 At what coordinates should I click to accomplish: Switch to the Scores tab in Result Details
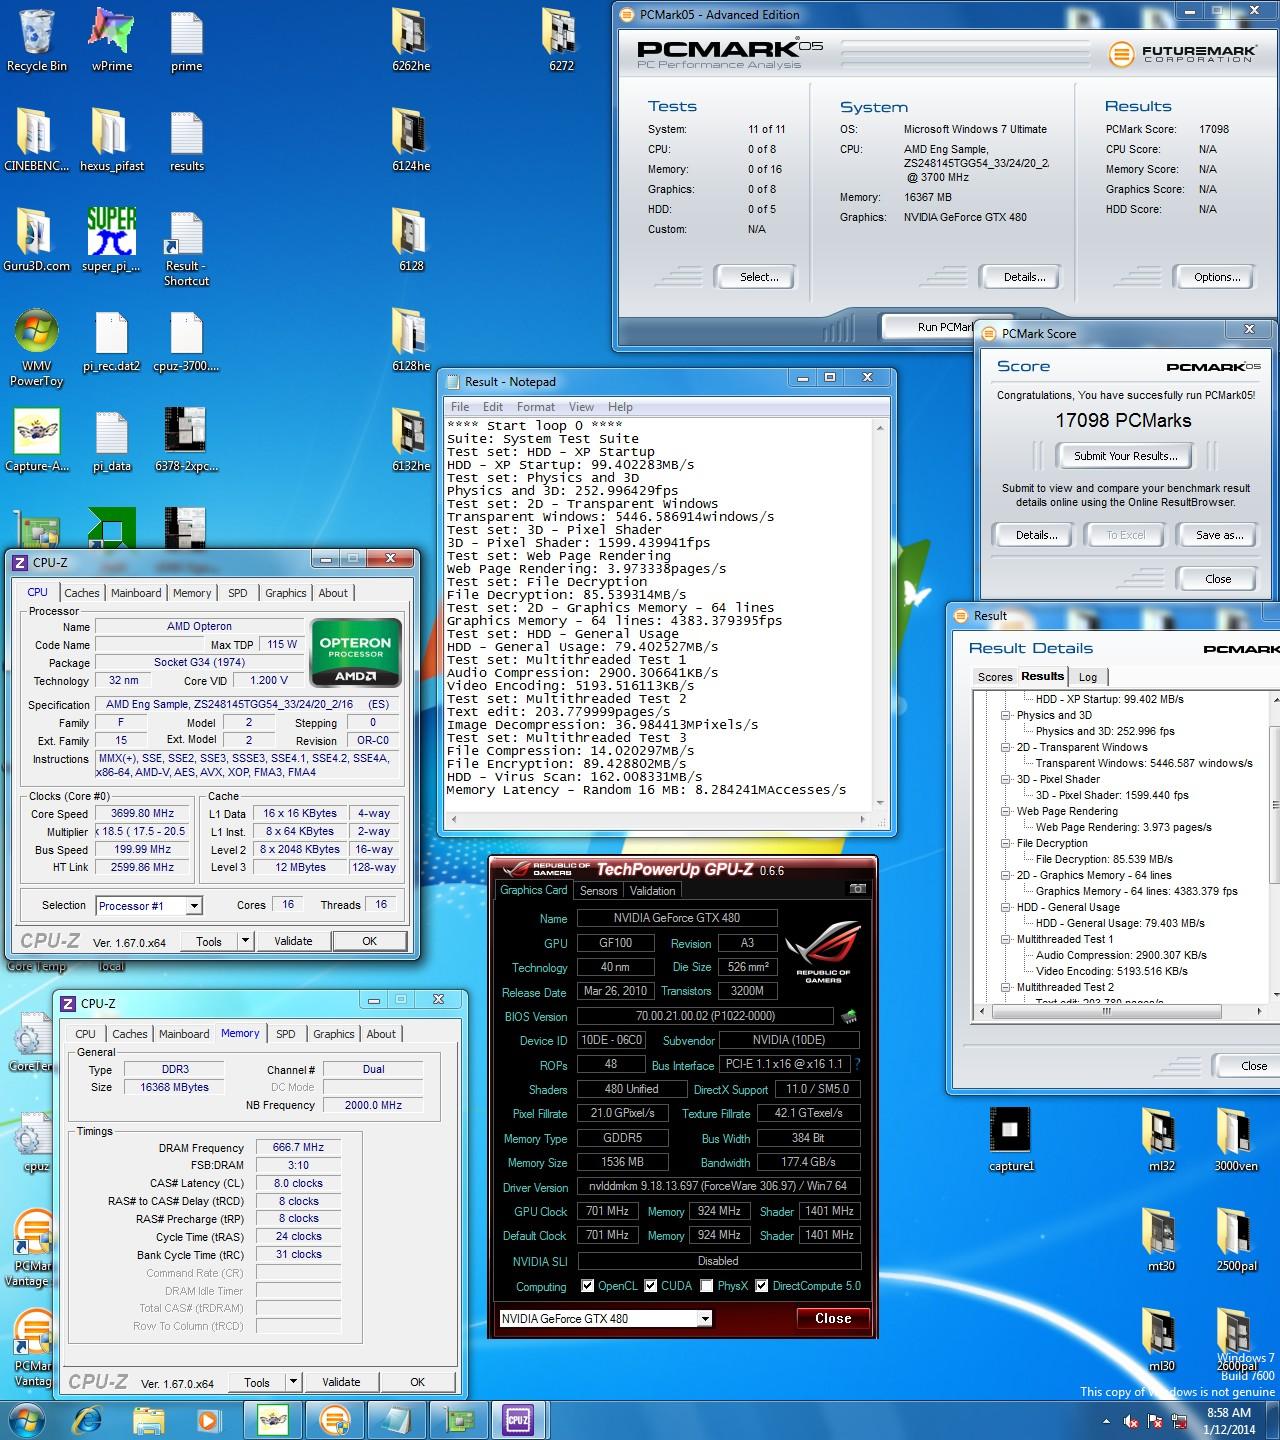coord(995,677)
